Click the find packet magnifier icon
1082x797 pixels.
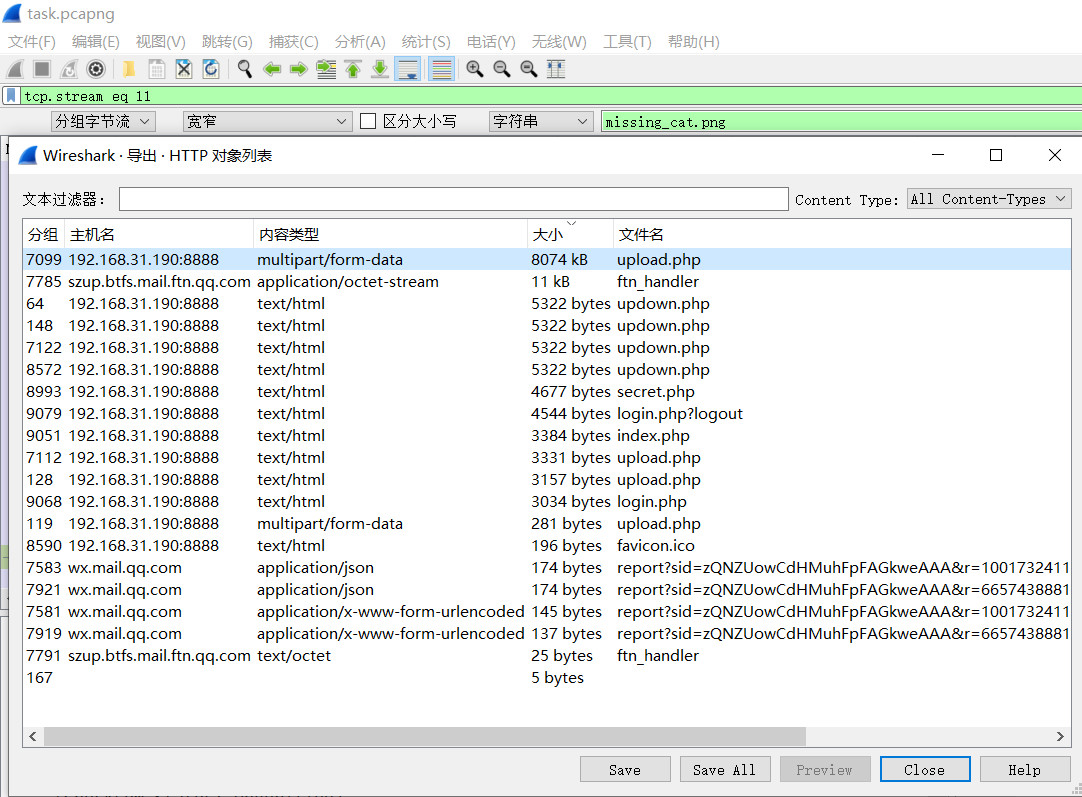[244, 69]
